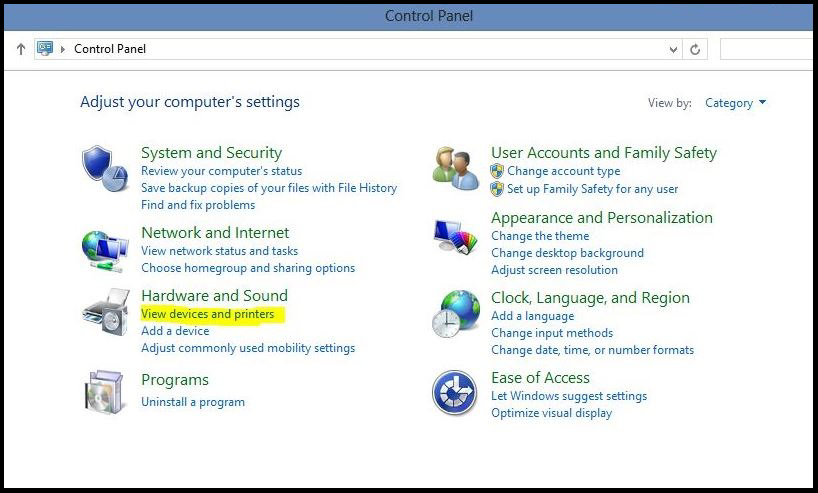Image resolution: width=818 pixels, height=493 pixels.
Task: Open View devices and printers
Action: [x=207, y=314]
